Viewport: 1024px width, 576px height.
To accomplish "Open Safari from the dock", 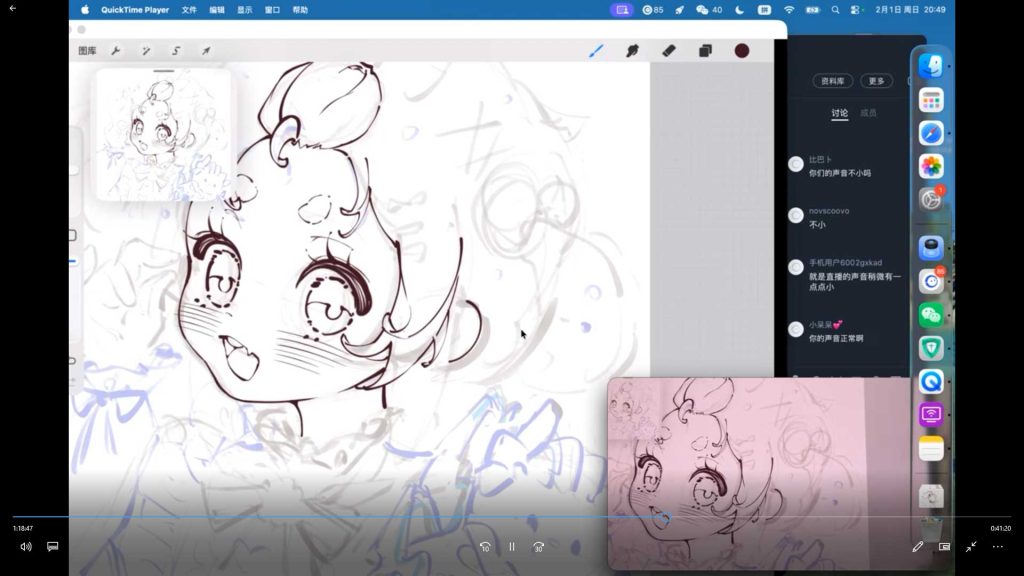I will click(931, 133).
